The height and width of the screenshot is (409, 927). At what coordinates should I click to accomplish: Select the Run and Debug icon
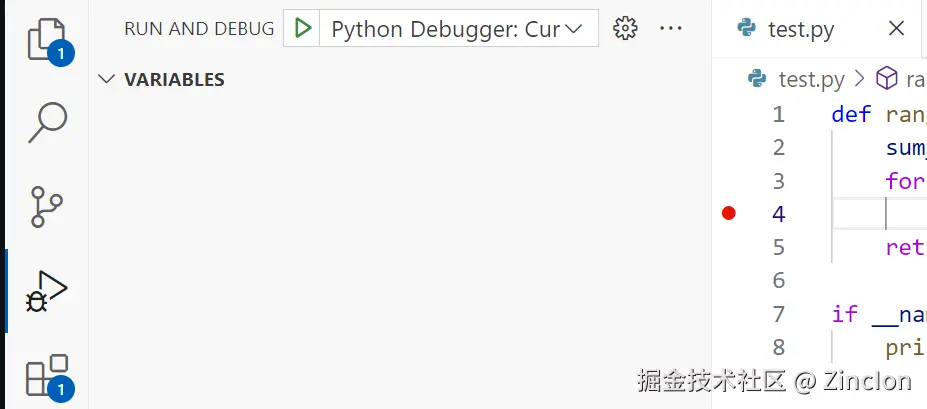tap(46, 291)
